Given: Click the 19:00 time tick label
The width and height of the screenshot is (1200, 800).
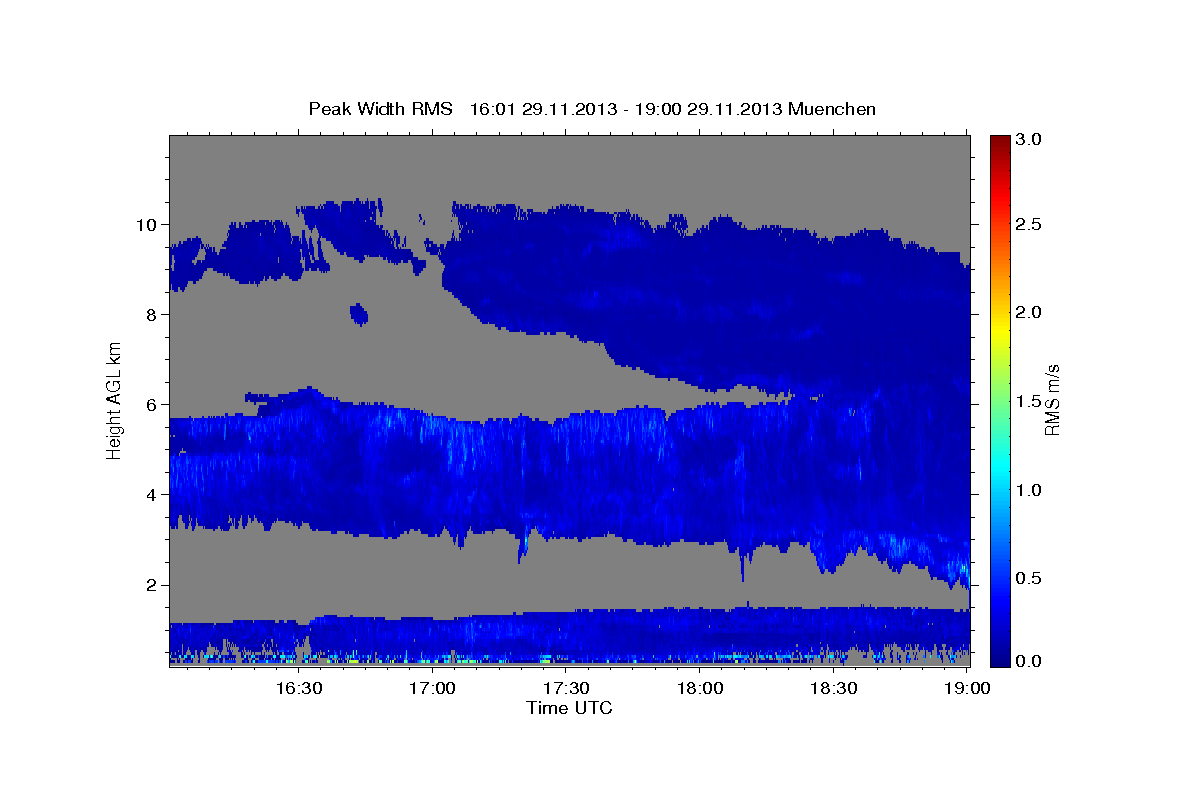Looking at the screenshot, I should pyautogui.click(x=968, y=688).
